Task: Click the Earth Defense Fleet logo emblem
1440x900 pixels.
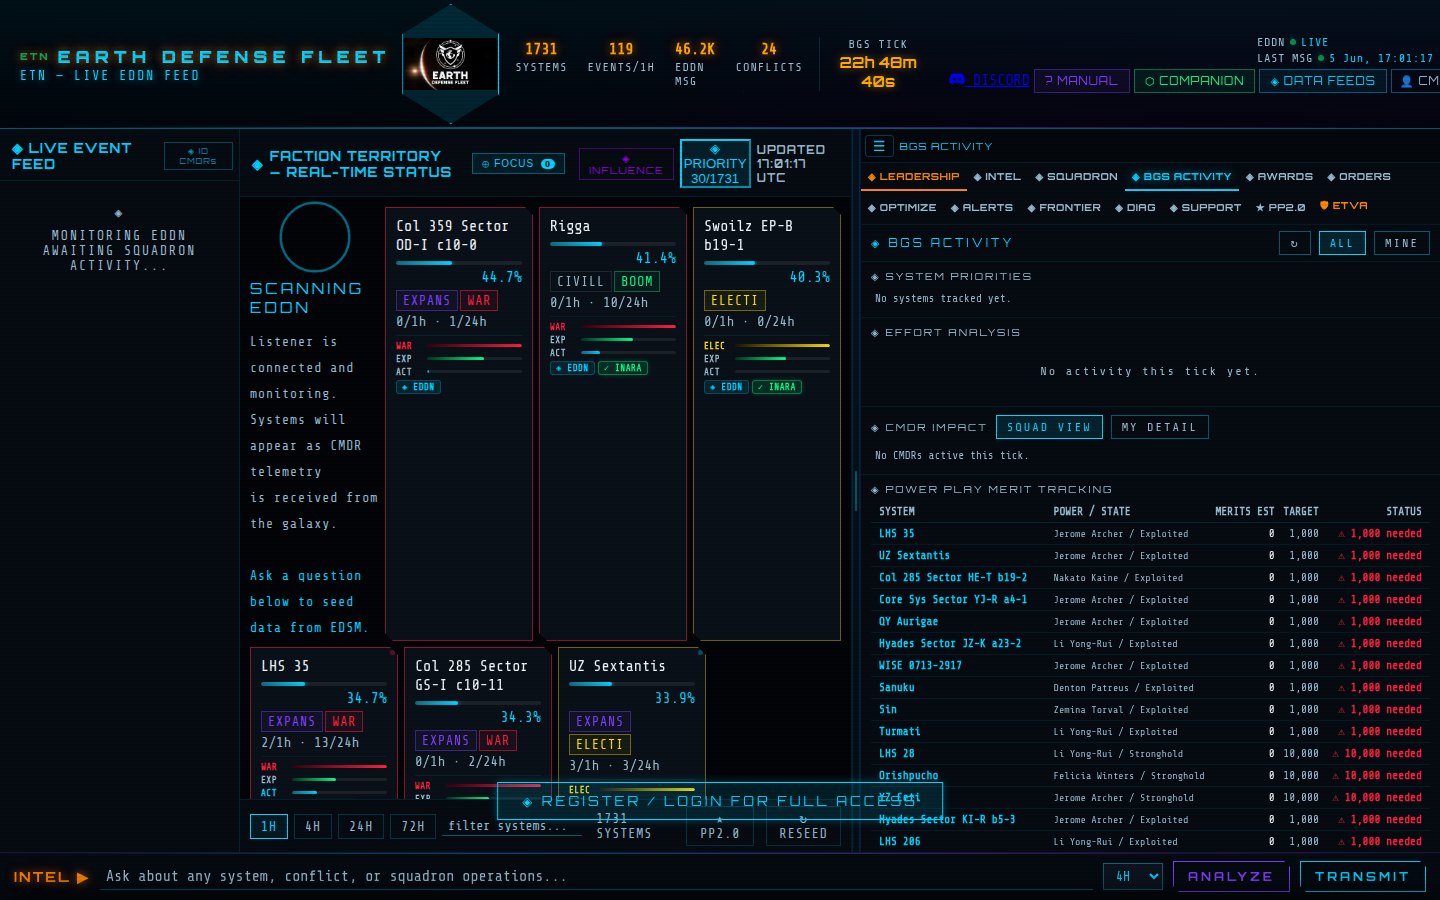Action: click(x=450, y=64)
